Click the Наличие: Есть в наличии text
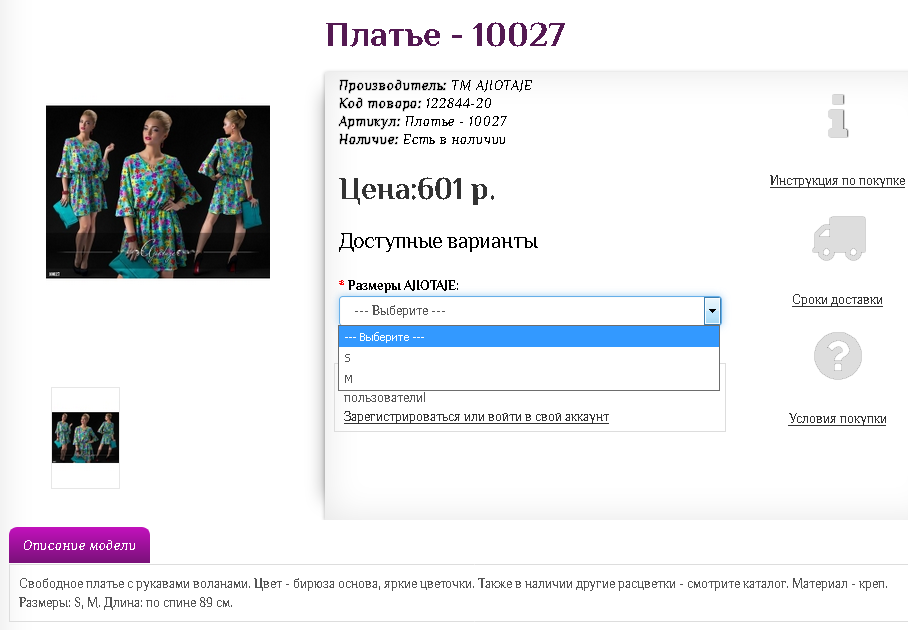This screenshot has width=908, height=630. 422,139
